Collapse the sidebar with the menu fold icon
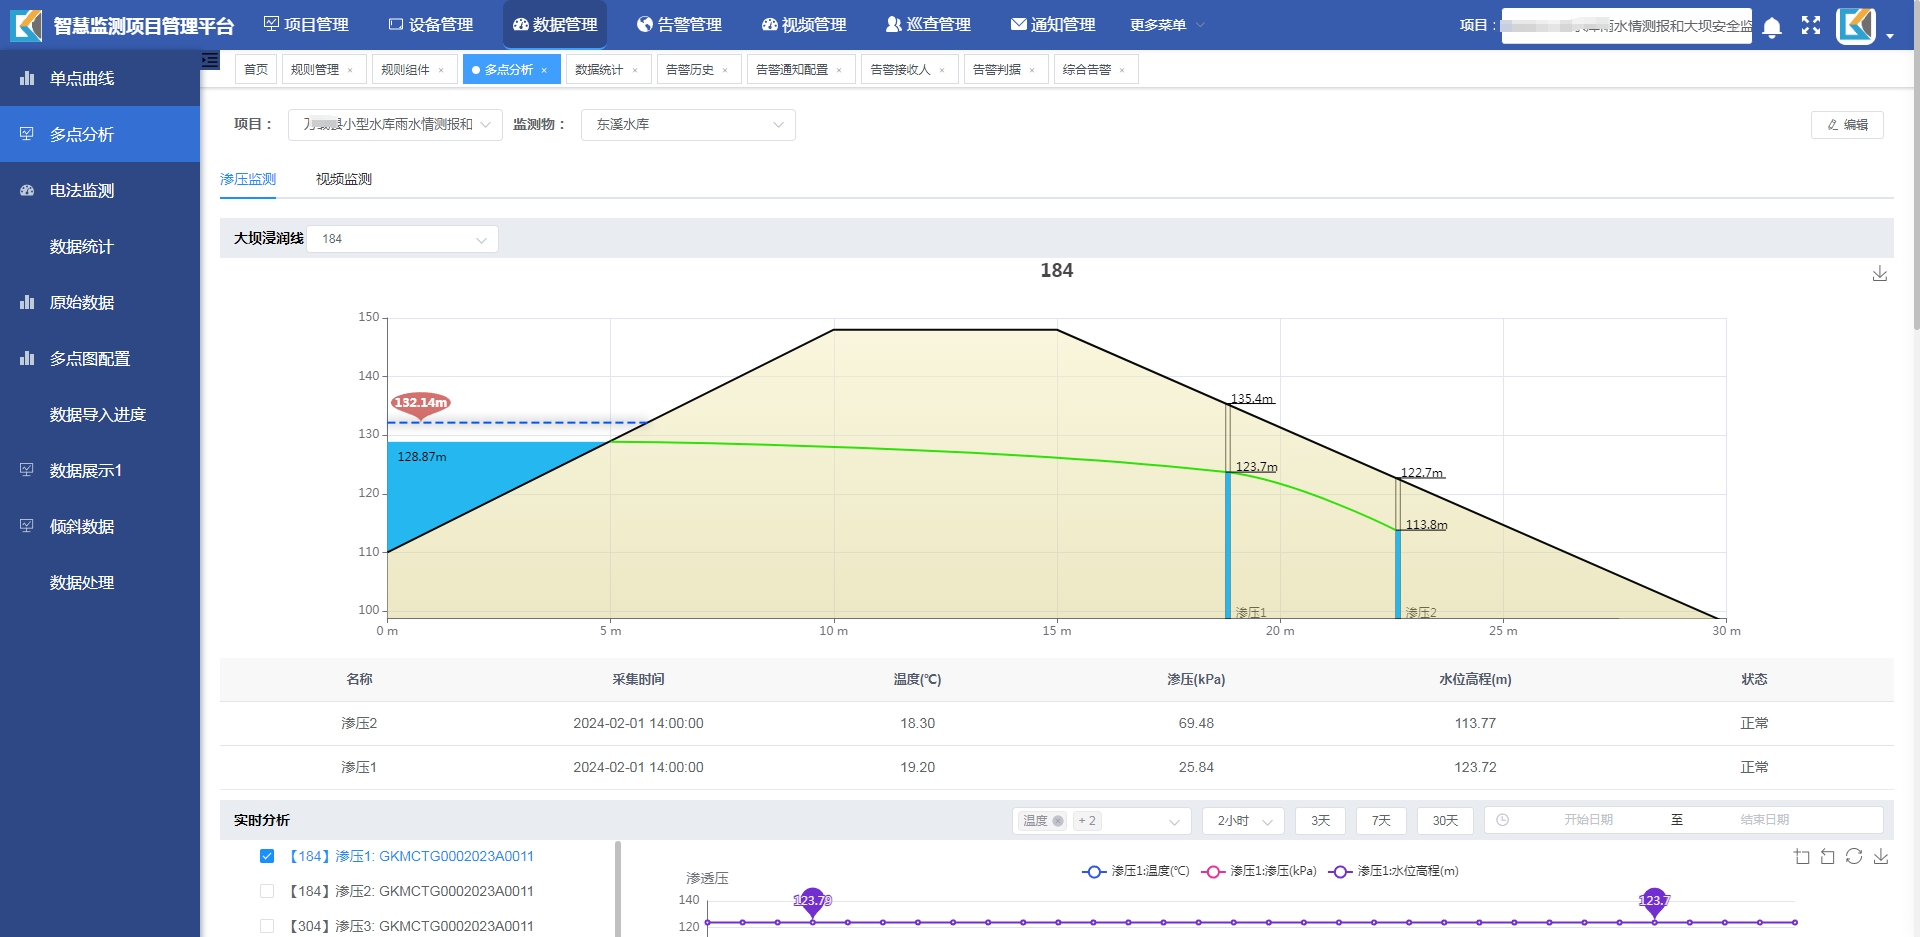This screenshot has width=1920, height=937. (x=210, y=61)
